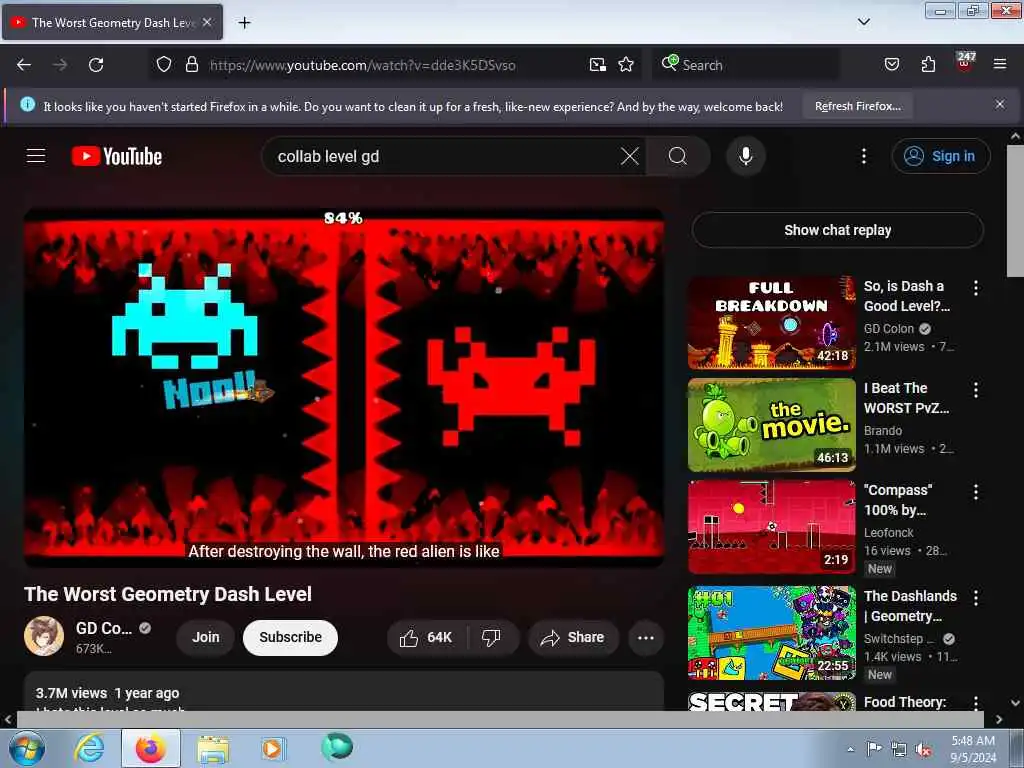Go to the YouTube home logo
Viewport: 1024px width, 768px height.
(117, 156)
